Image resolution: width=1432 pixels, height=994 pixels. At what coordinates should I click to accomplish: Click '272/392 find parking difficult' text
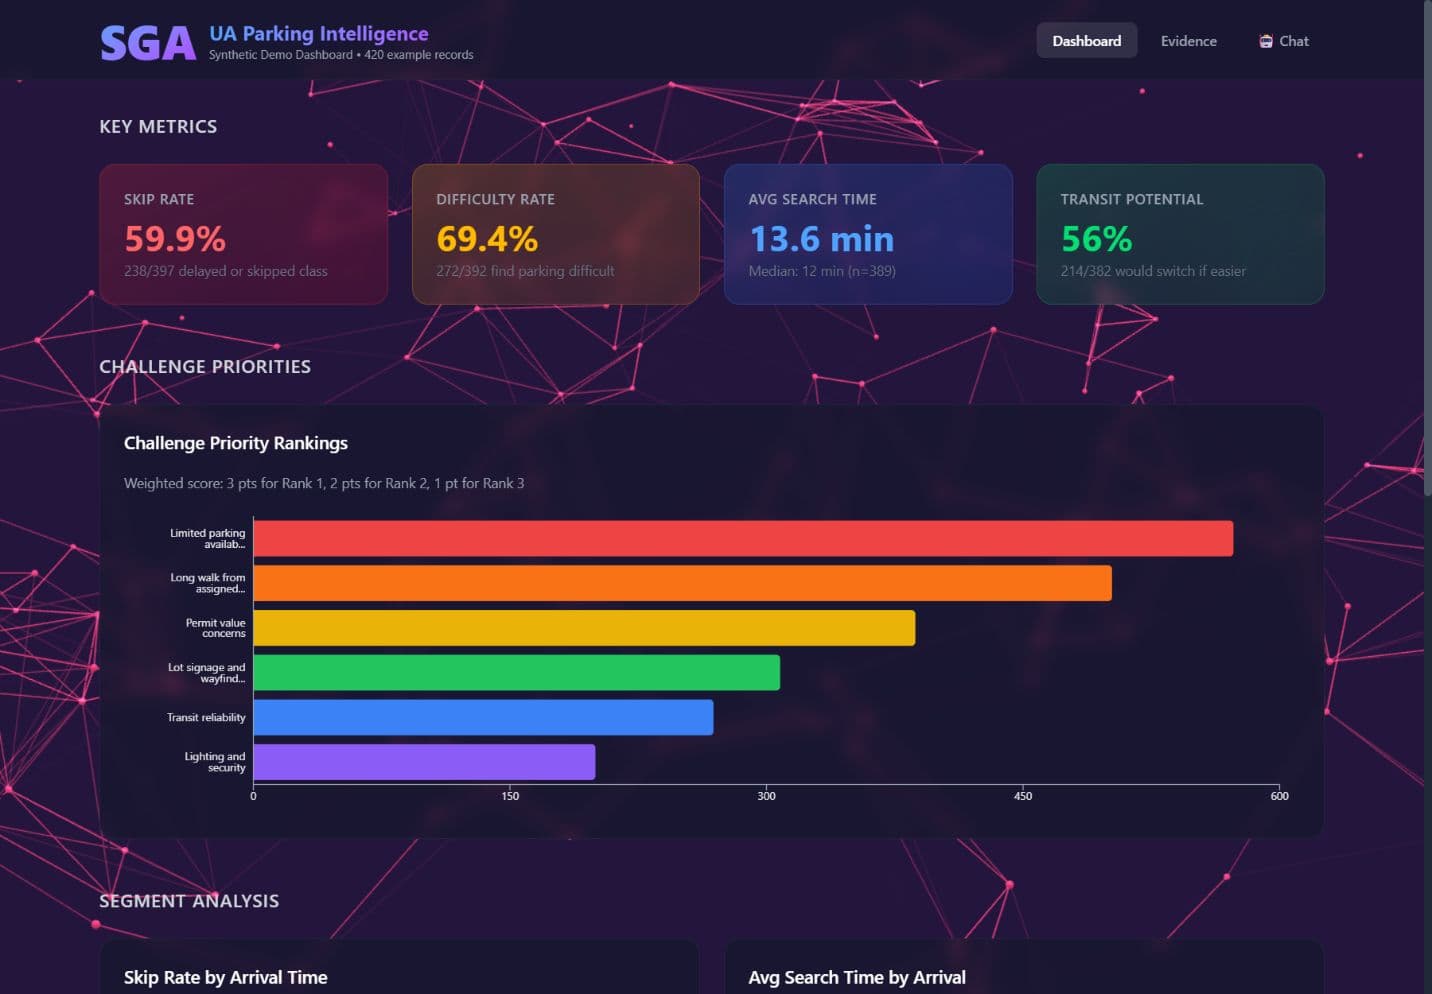525,271
